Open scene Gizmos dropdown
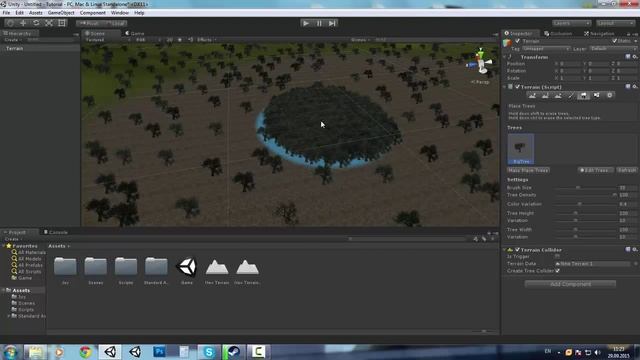The height and width of the screenshot is (360, 640). pyautogui.click(x=360, y=40)
